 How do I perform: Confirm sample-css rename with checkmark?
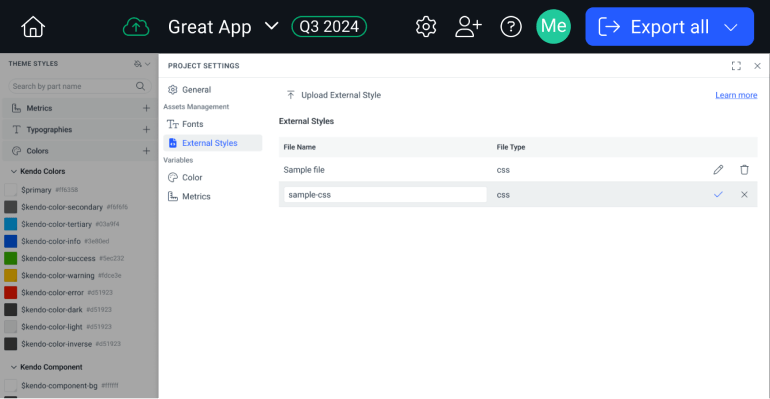point(718,195)
